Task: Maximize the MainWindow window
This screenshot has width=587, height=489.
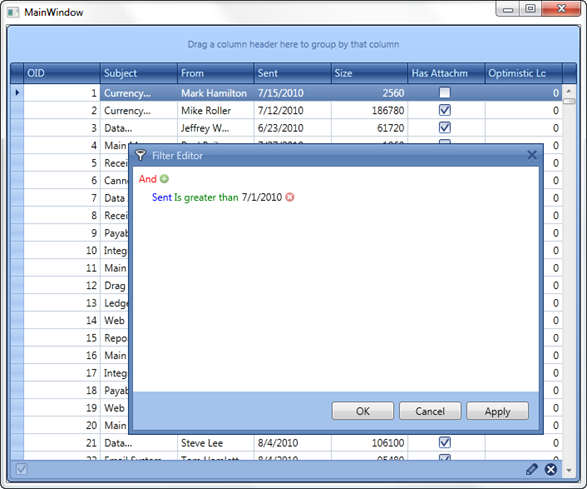Action: pos(530,9)
